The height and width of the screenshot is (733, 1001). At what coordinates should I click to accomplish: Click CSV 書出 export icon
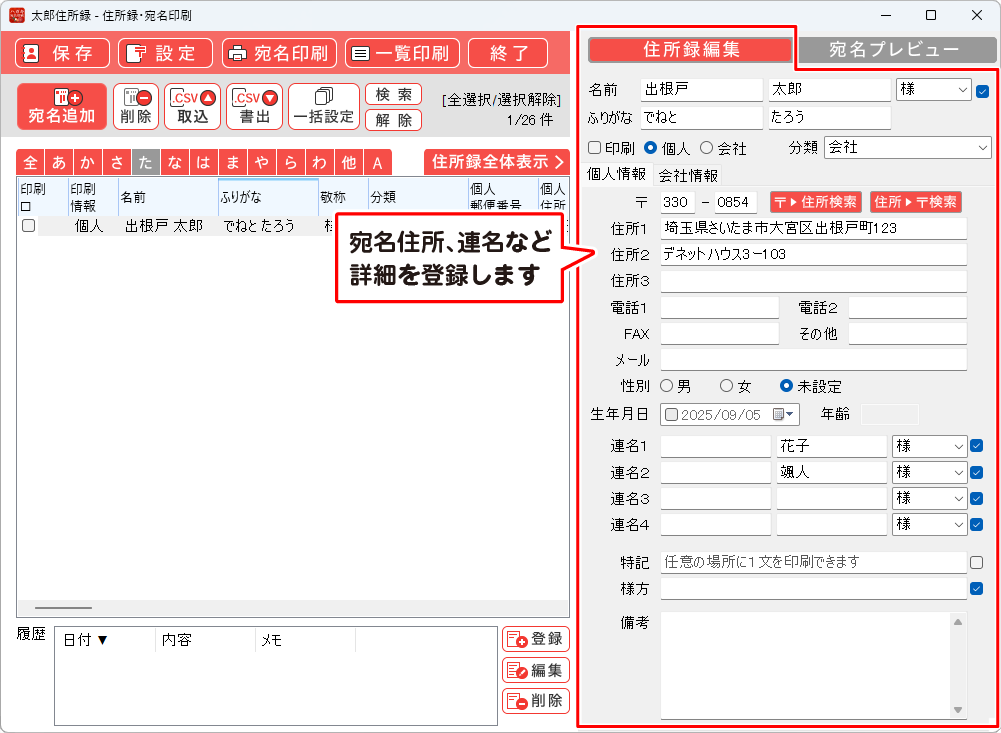[255, 106]
